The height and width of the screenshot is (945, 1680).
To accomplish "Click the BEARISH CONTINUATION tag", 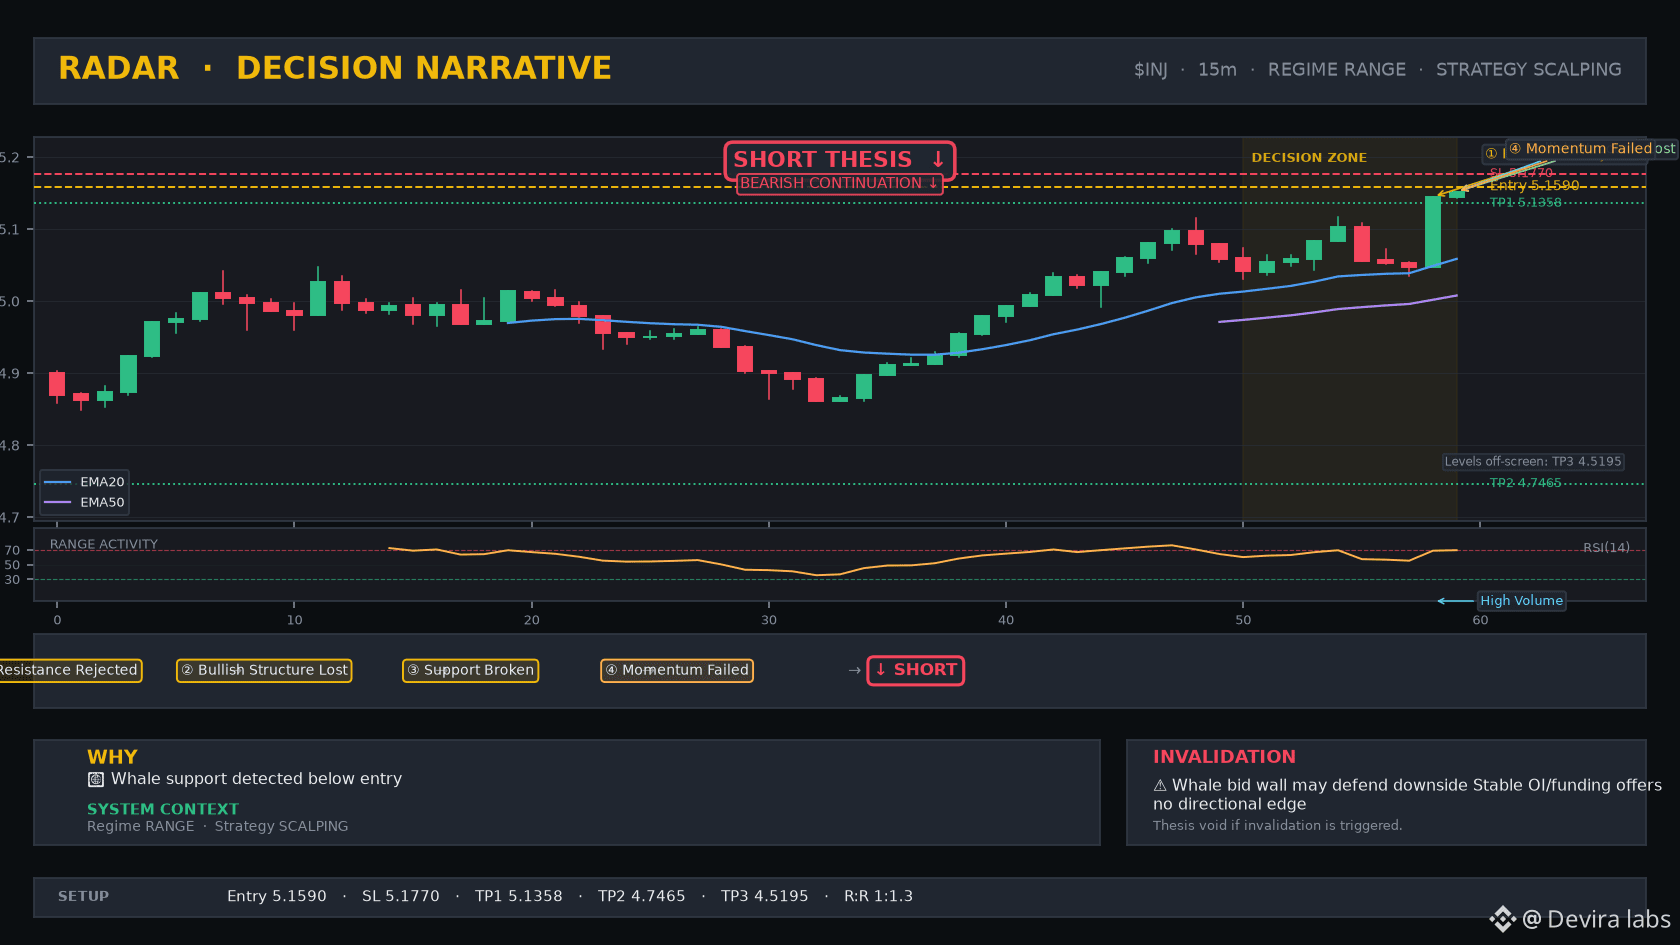I will [x=840, y=184].
